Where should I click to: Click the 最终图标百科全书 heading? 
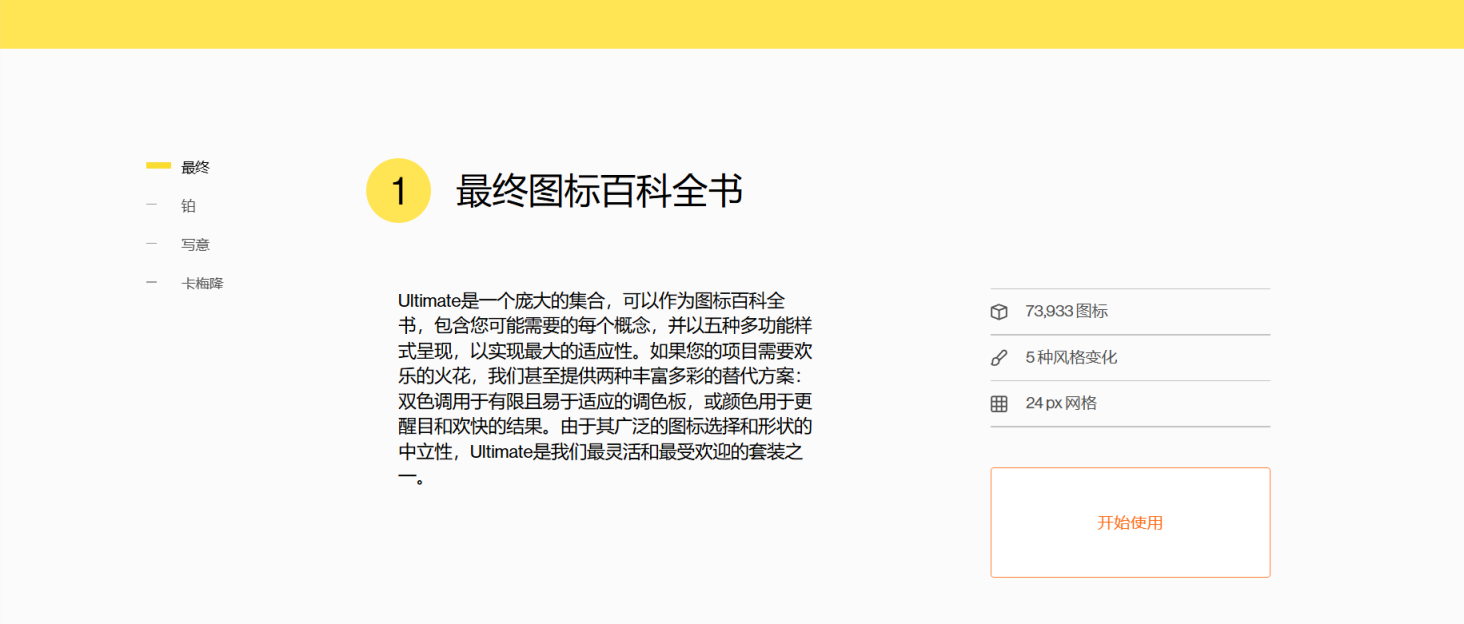599,190
